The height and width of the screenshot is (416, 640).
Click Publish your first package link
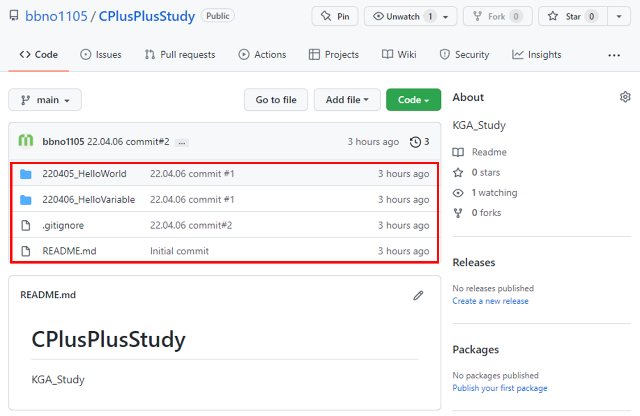[500, 388]
